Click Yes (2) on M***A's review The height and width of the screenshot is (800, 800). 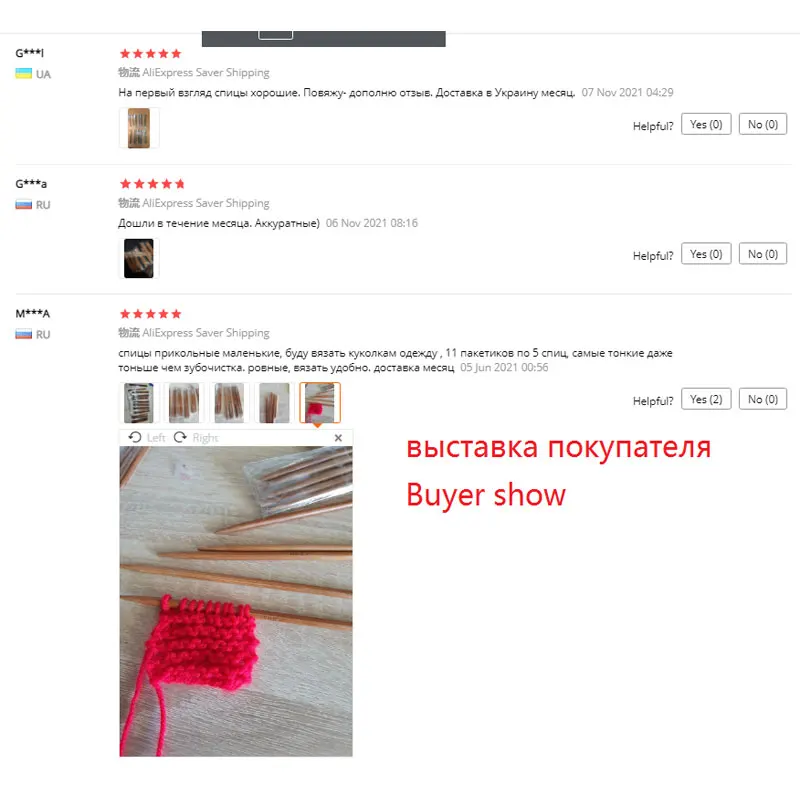[x=706, y=399]
